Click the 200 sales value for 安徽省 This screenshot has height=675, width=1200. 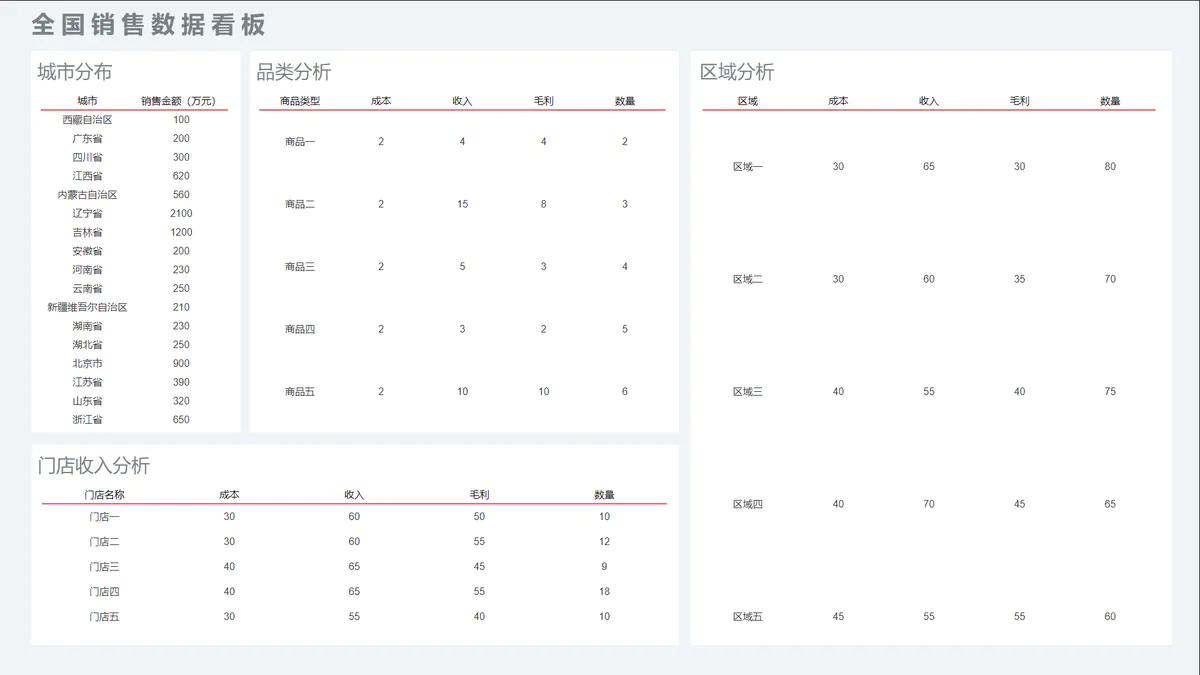pos(181,251)
